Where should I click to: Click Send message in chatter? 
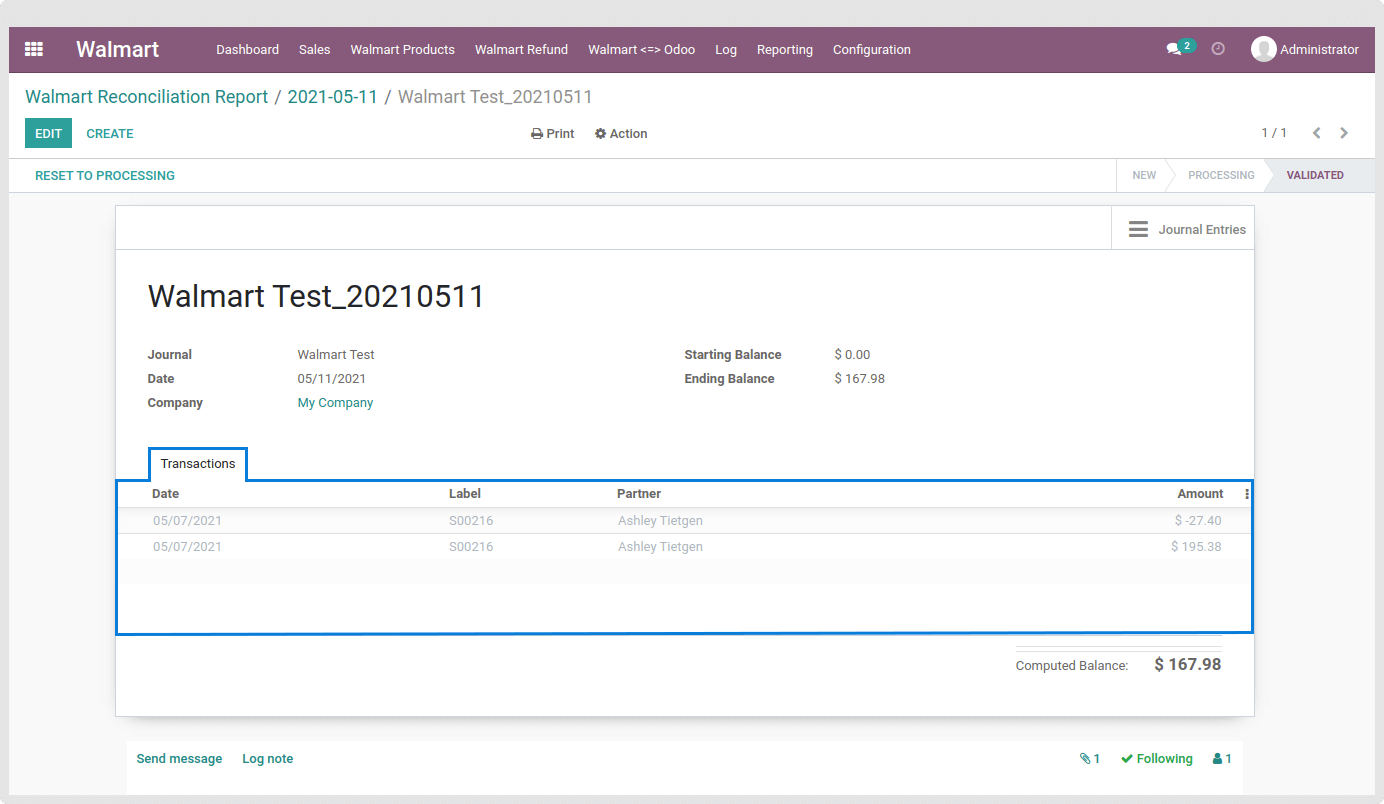click(x=179, y=759)
